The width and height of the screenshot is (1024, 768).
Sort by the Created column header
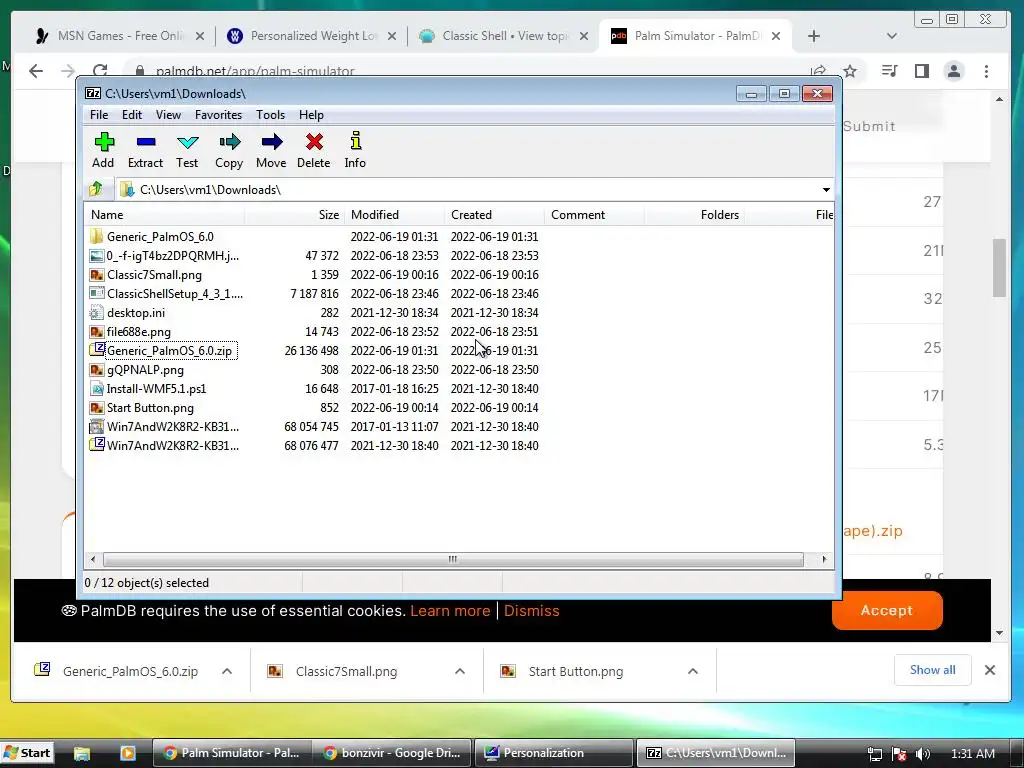494,215
